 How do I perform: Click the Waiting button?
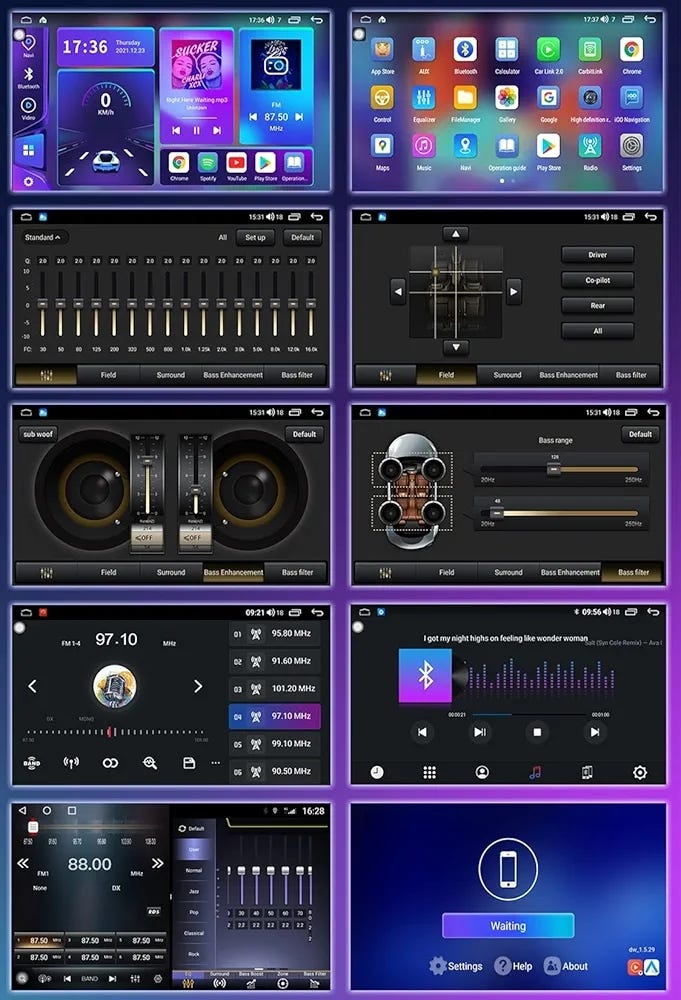(x=508, y=925)
